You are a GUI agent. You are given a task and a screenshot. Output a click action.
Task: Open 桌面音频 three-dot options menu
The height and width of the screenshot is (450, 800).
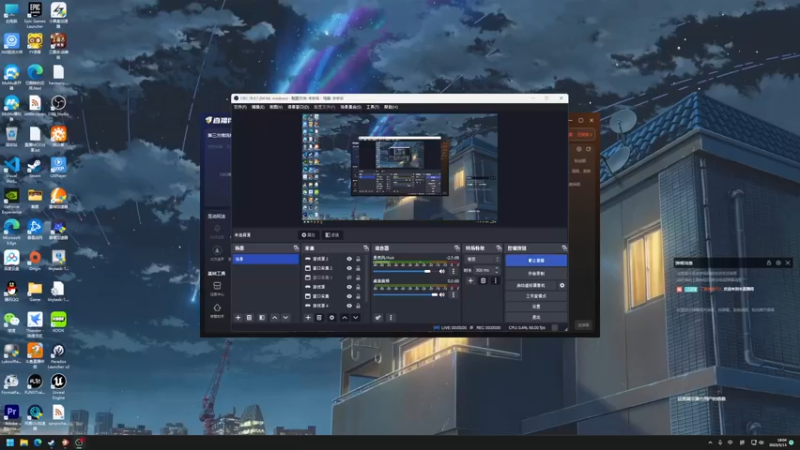pos(453,294)
